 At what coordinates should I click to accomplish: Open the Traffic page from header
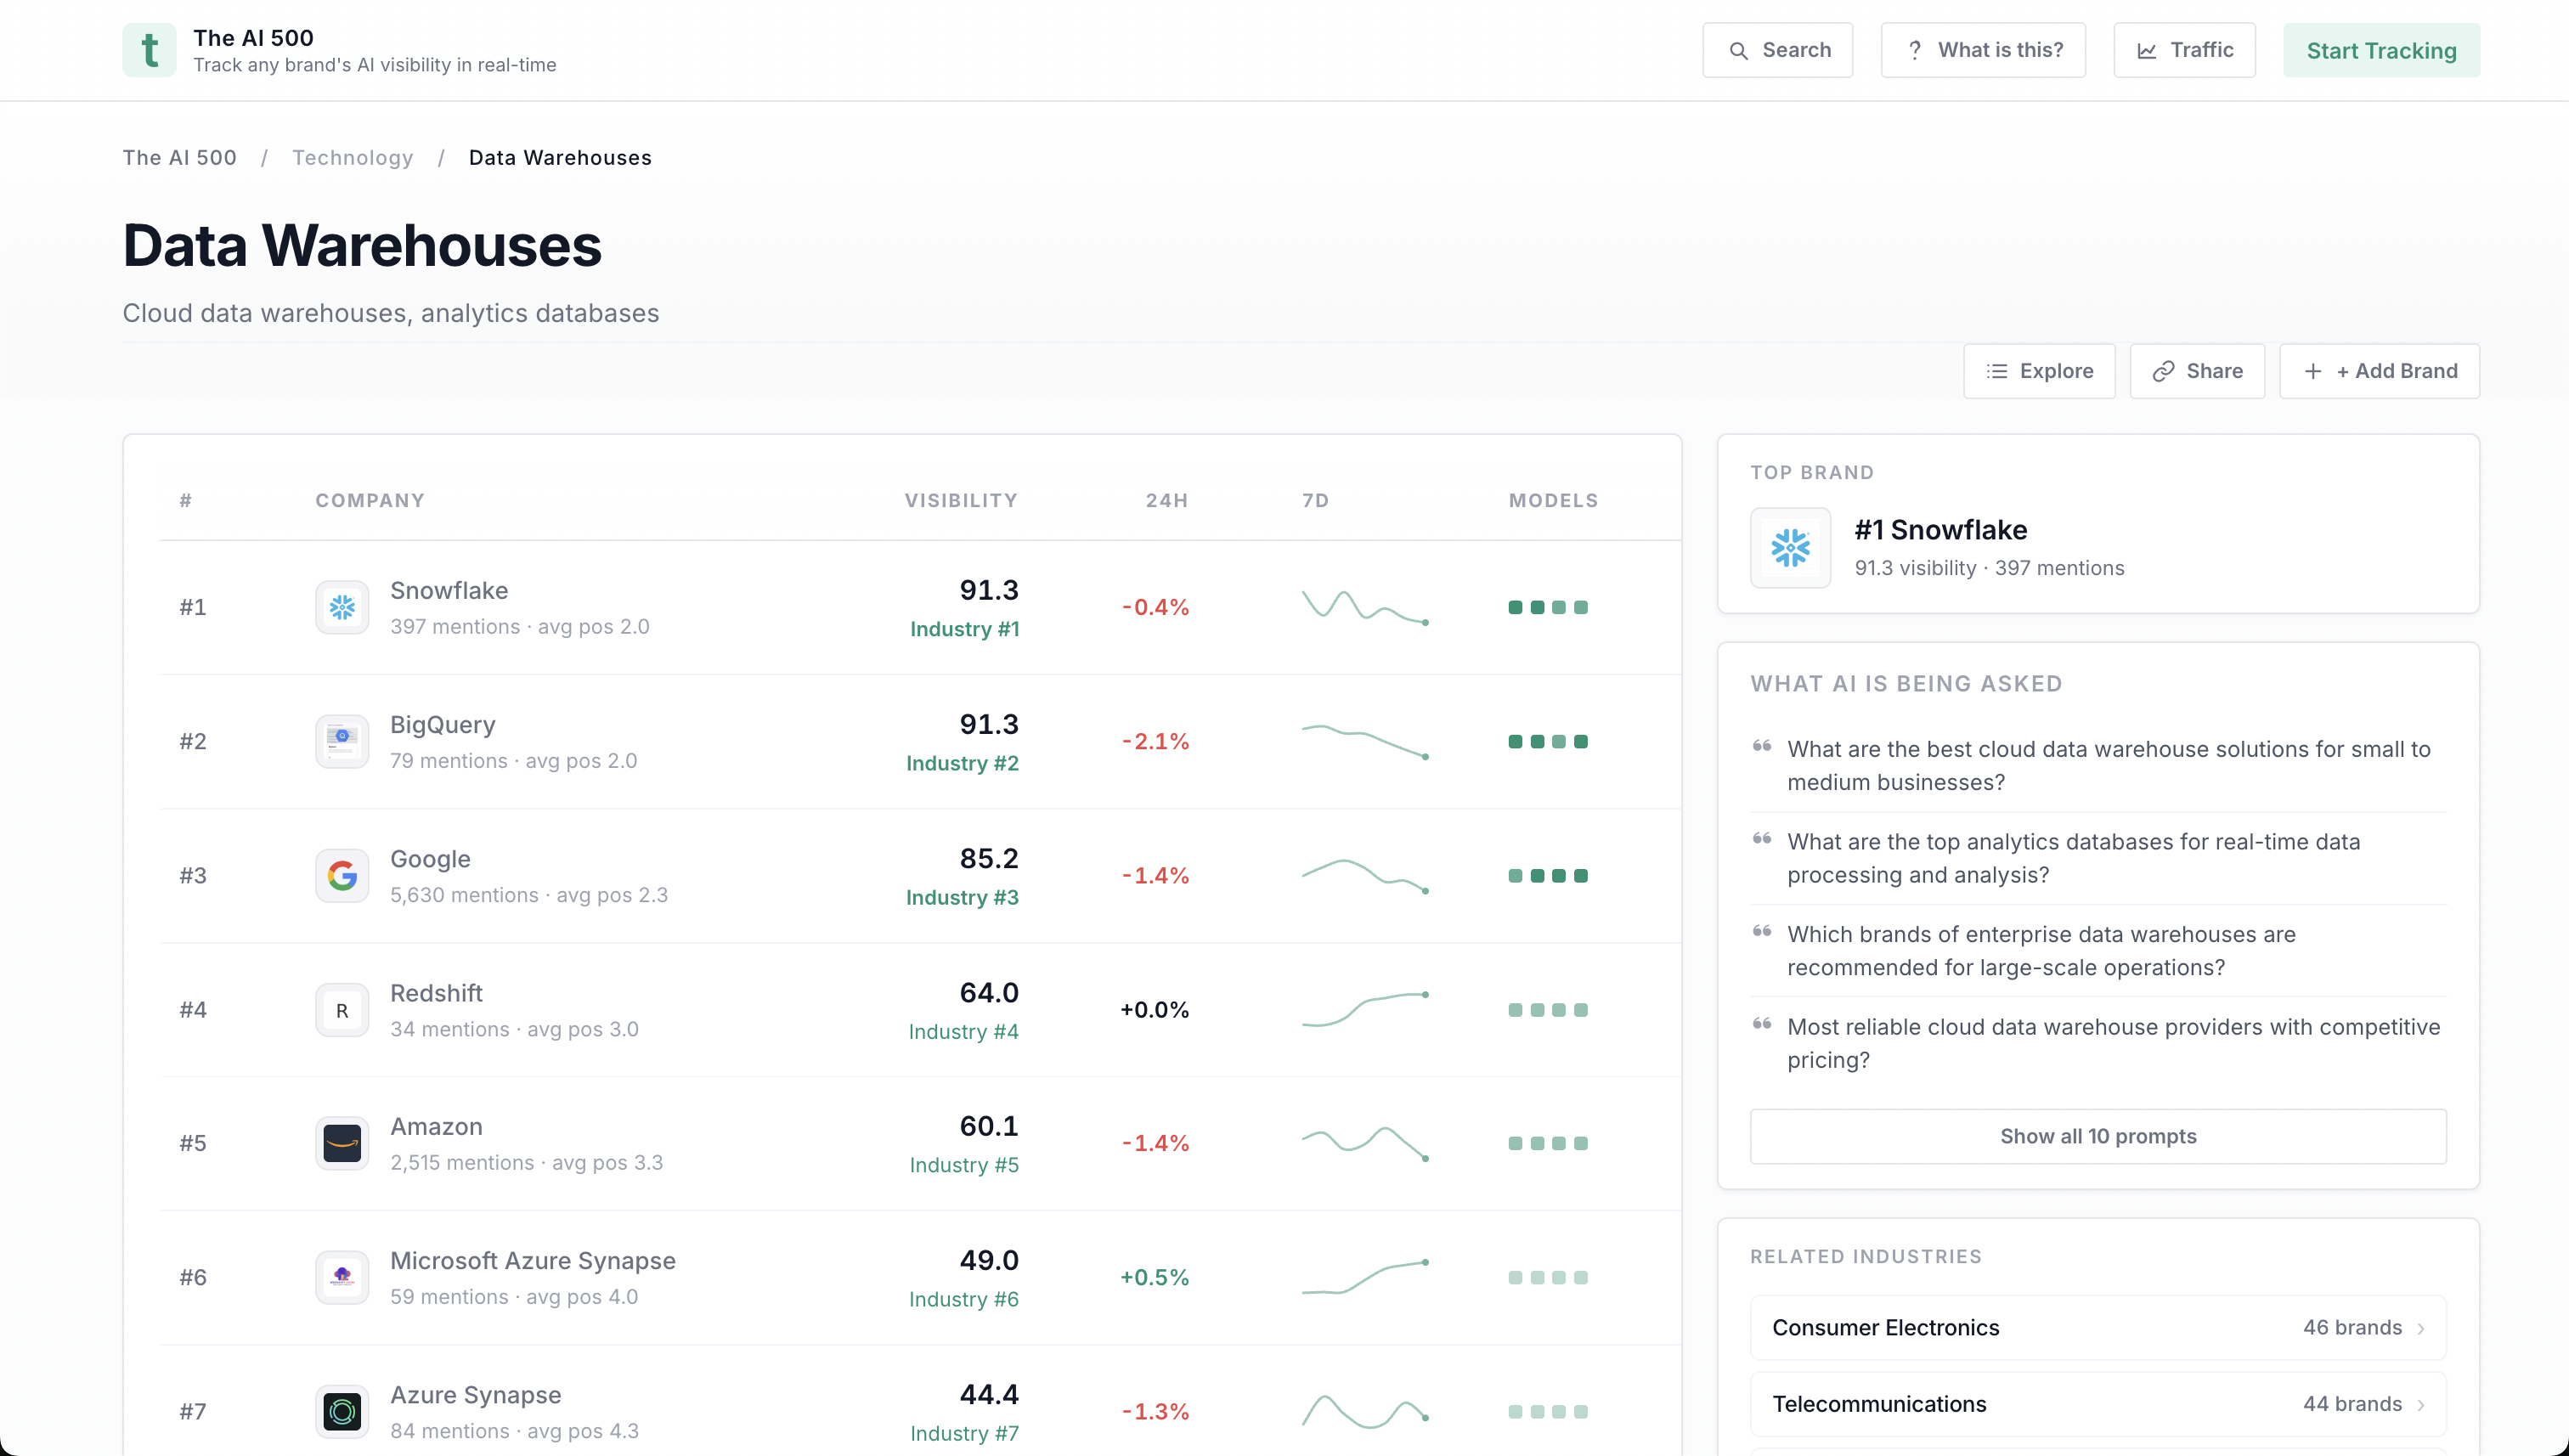(2184, 50)
